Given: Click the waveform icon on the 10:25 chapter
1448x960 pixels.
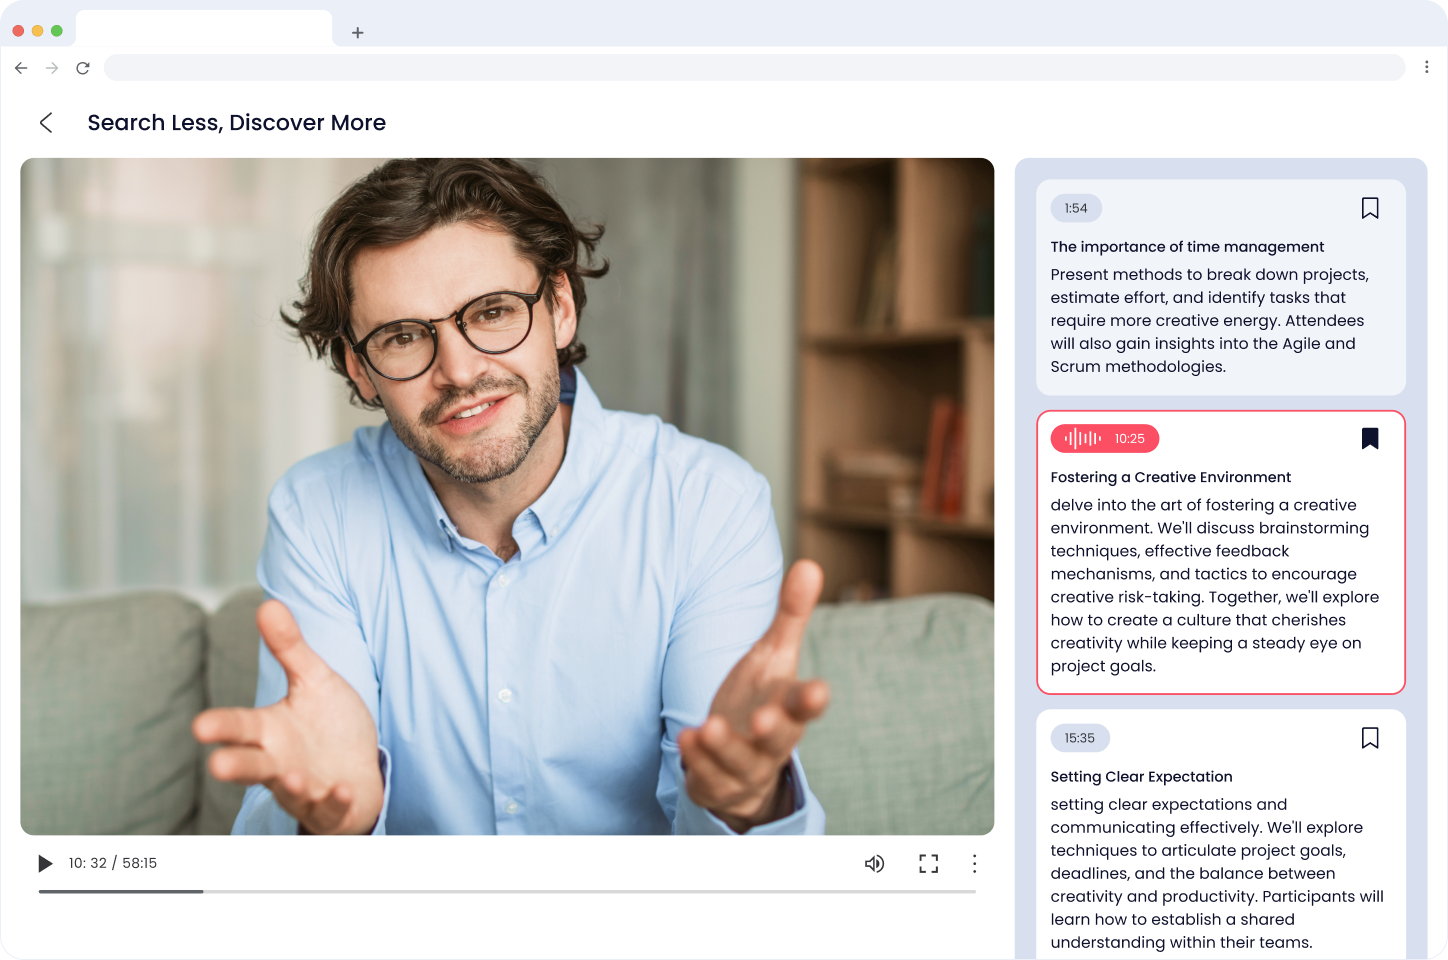Looking at the screenshot, I should click(1081, 438).
